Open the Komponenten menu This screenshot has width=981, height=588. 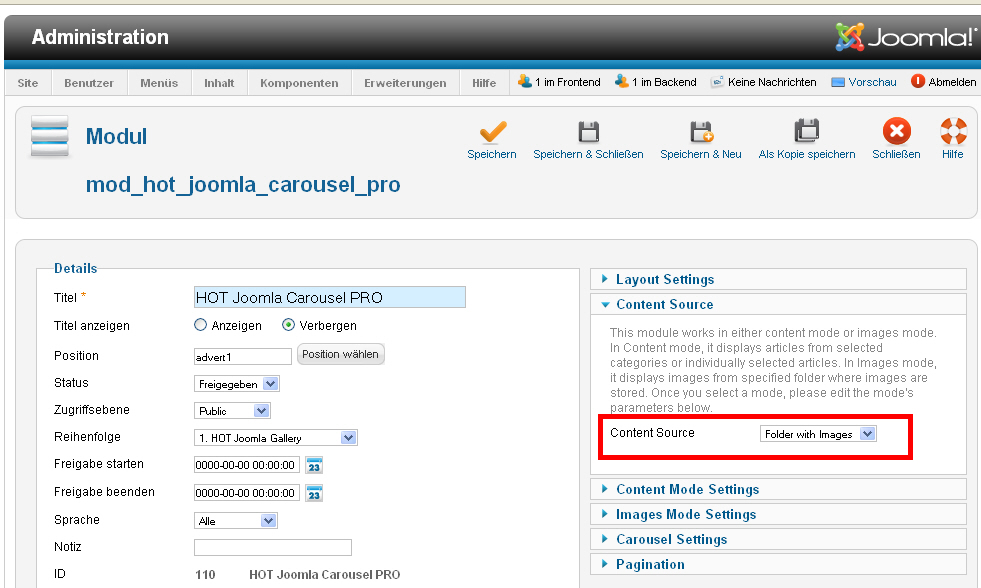(299, 83)
